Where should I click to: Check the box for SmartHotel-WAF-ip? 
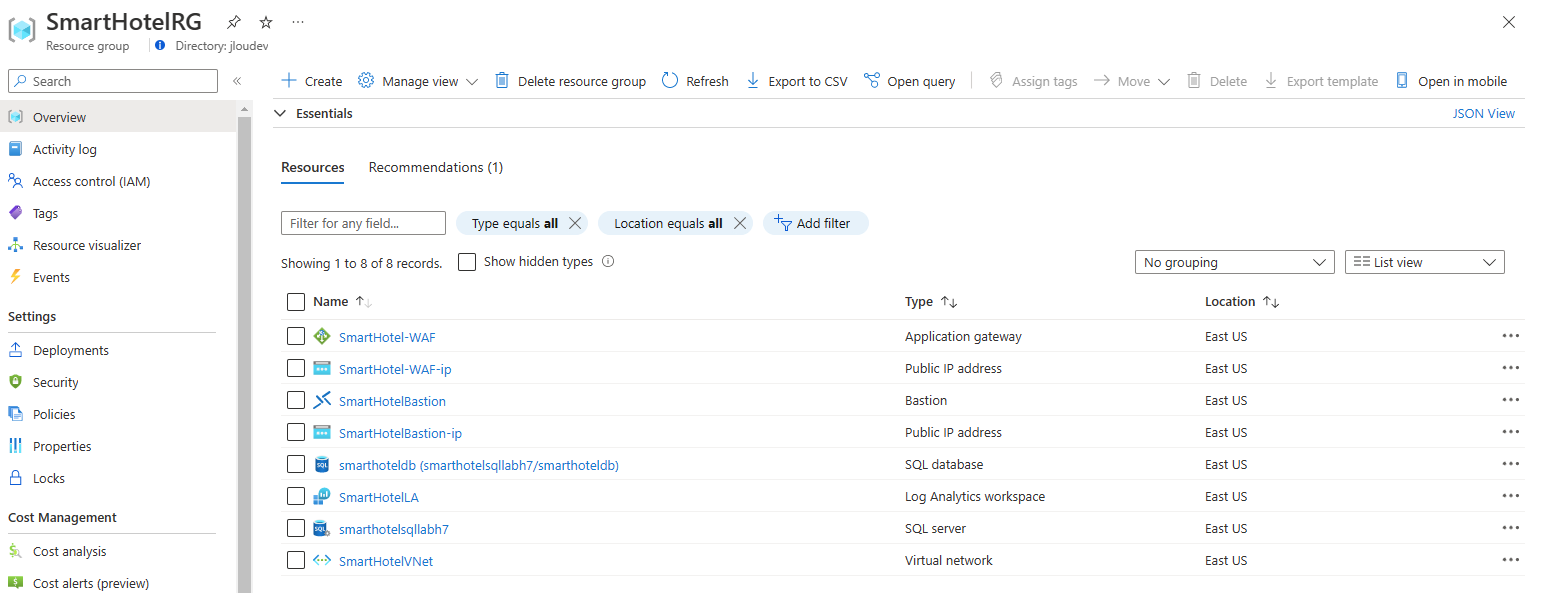coord(296,368)
